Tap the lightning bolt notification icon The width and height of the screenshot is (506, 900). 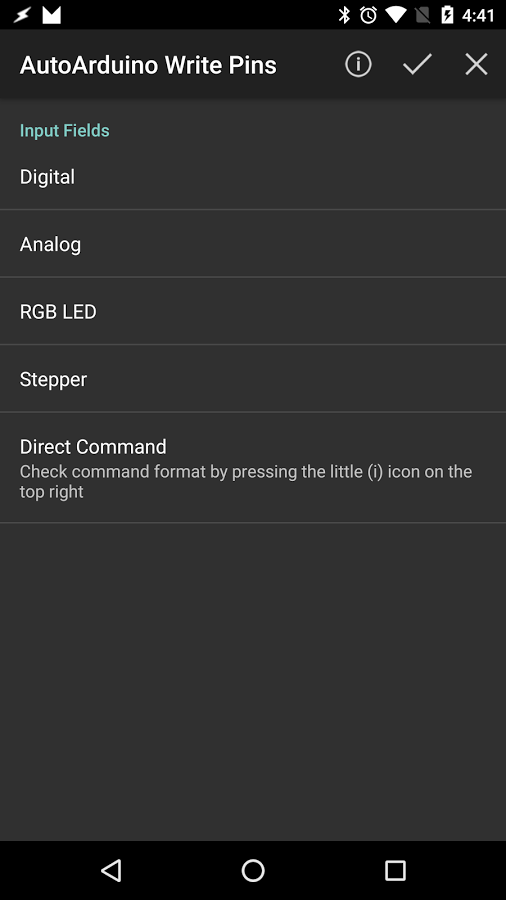pos(22,15)
